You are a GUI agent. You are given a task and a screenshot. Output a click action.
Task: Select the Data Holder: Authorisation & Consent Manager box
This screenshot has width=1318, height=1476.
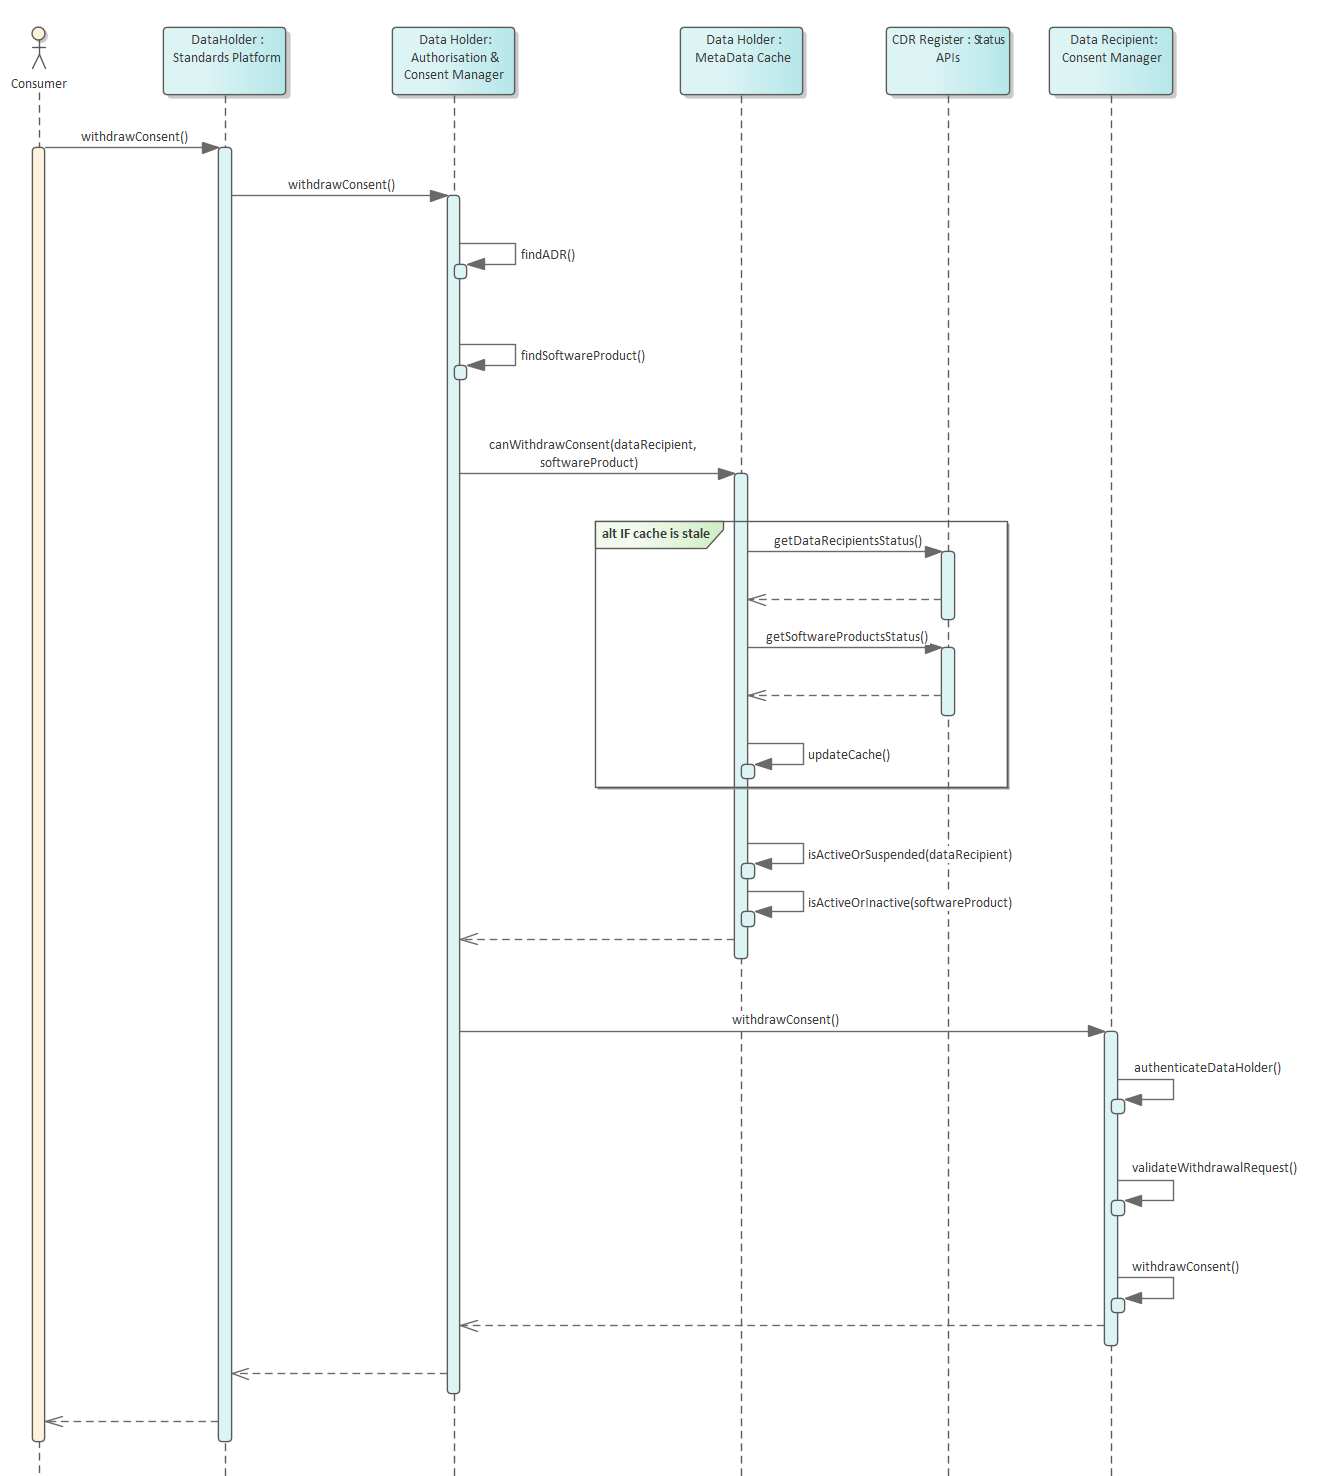[454, 58]
